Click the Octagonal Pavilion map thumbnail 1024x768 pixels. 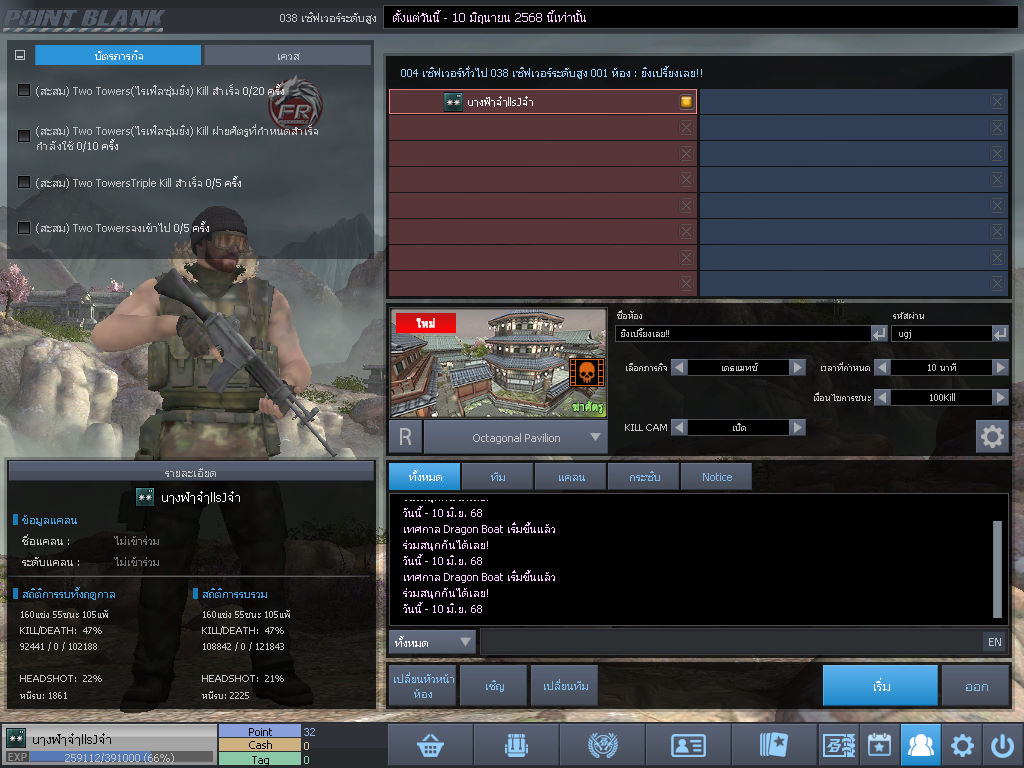[498, 363]
